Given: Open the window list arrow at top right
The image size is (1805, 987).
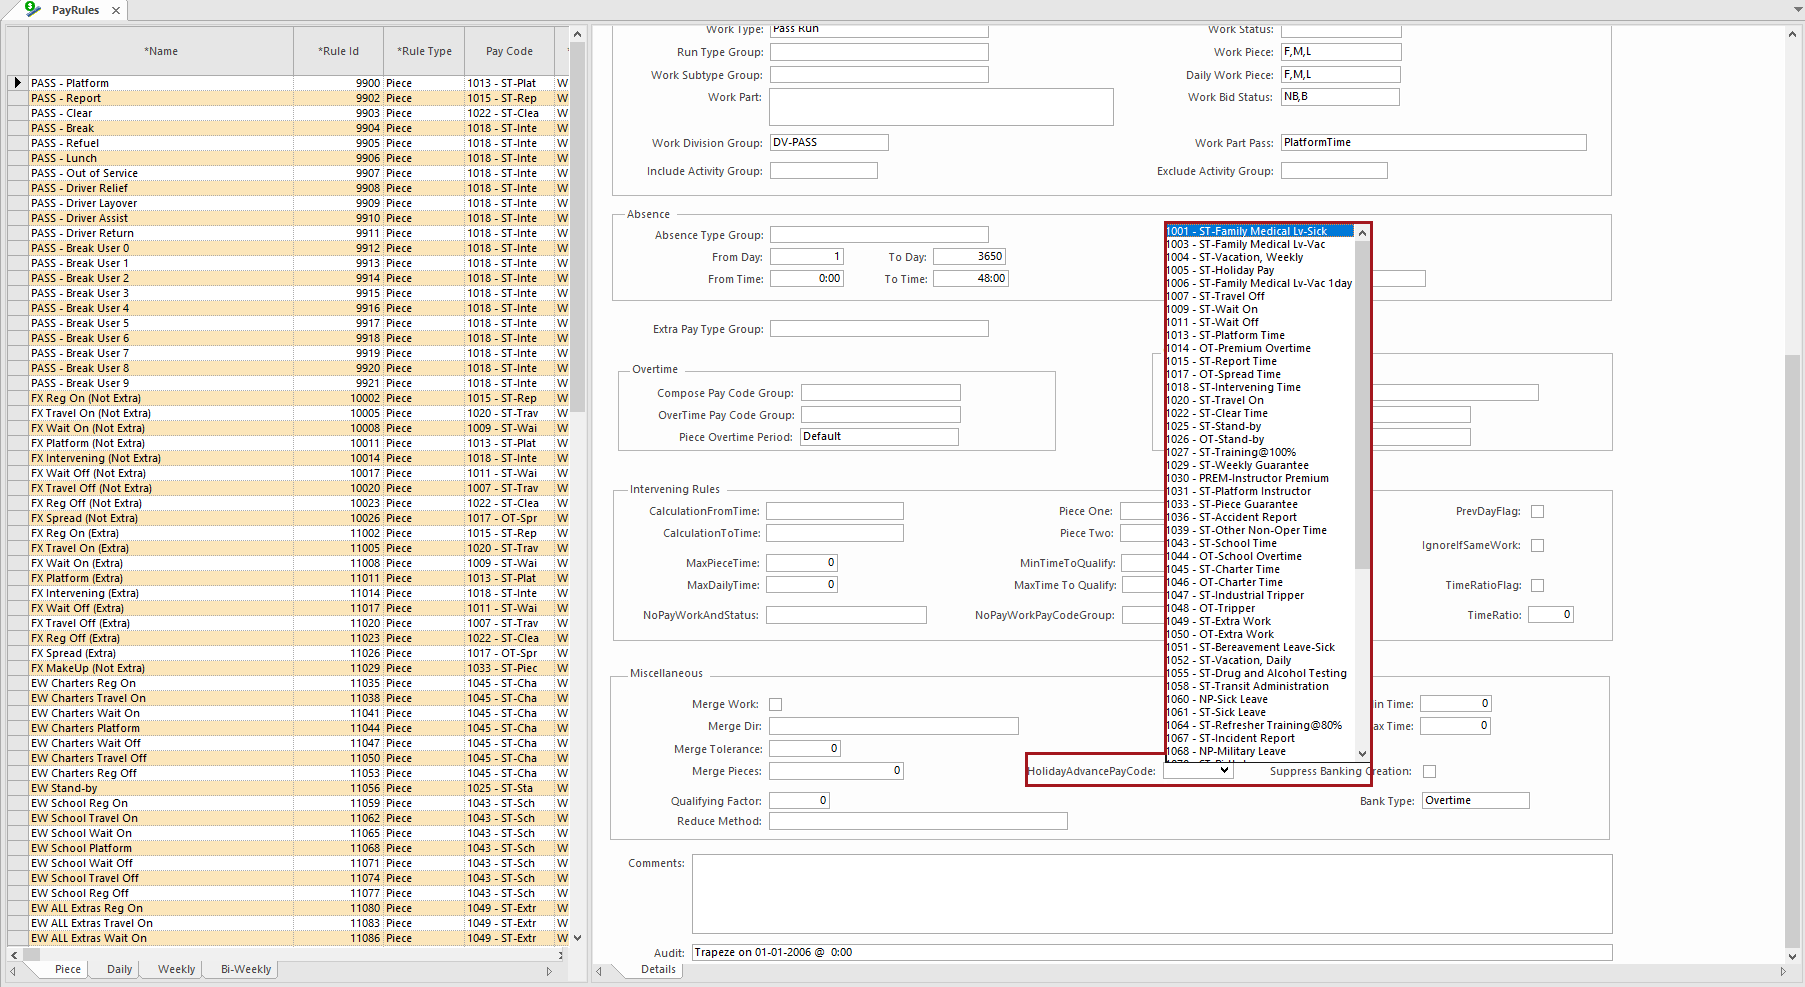Looking at the screenshot, I should pyautogui.click(x=1797, y=9).
